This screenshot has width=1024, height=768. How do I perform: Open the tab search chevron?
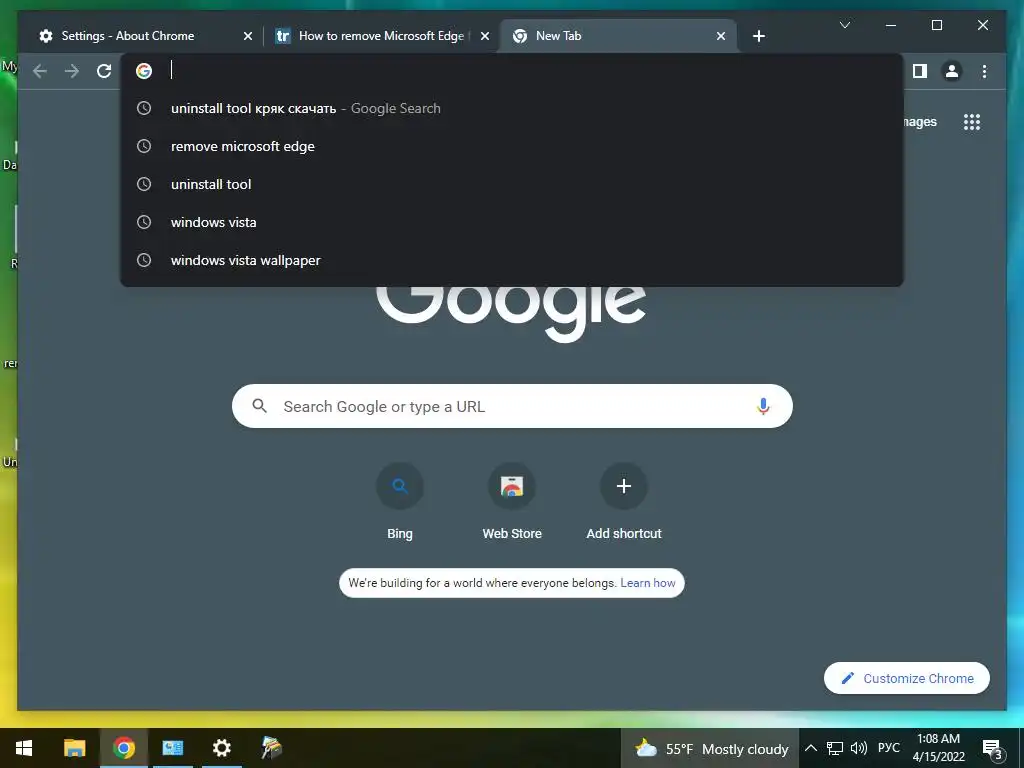844,25
